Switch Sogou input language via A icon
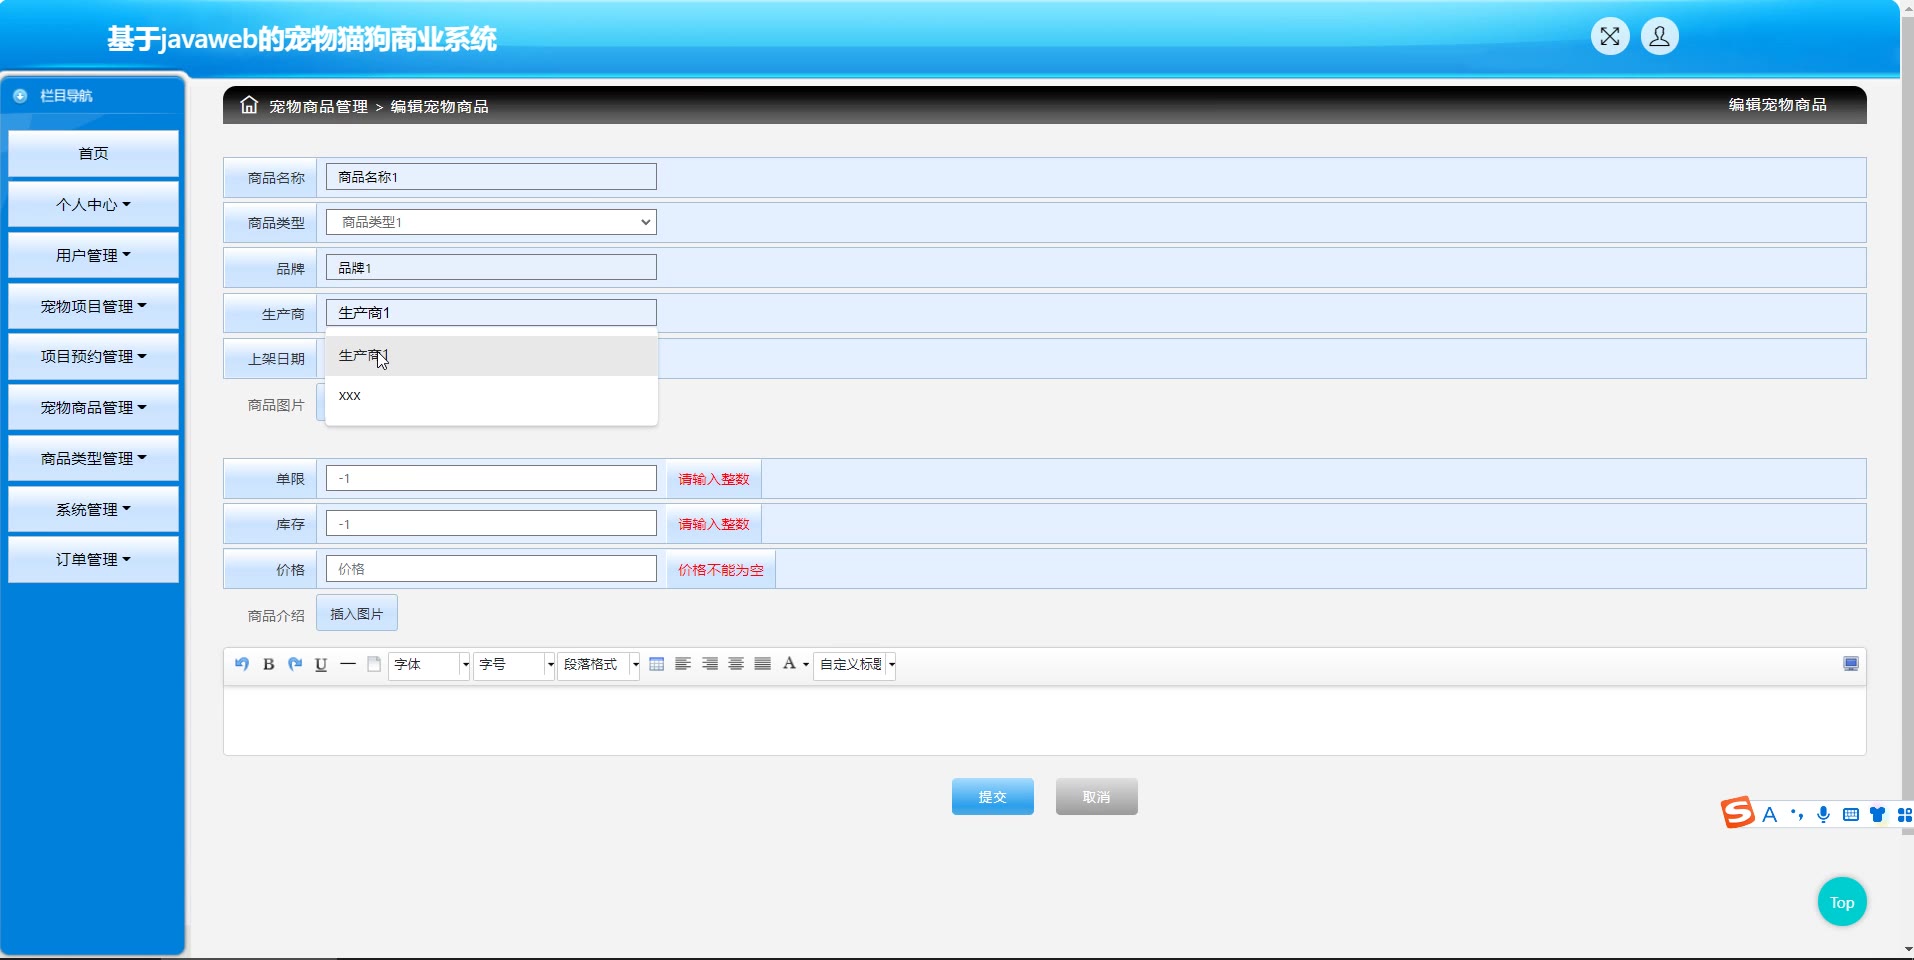 (x=1770, y=815)
